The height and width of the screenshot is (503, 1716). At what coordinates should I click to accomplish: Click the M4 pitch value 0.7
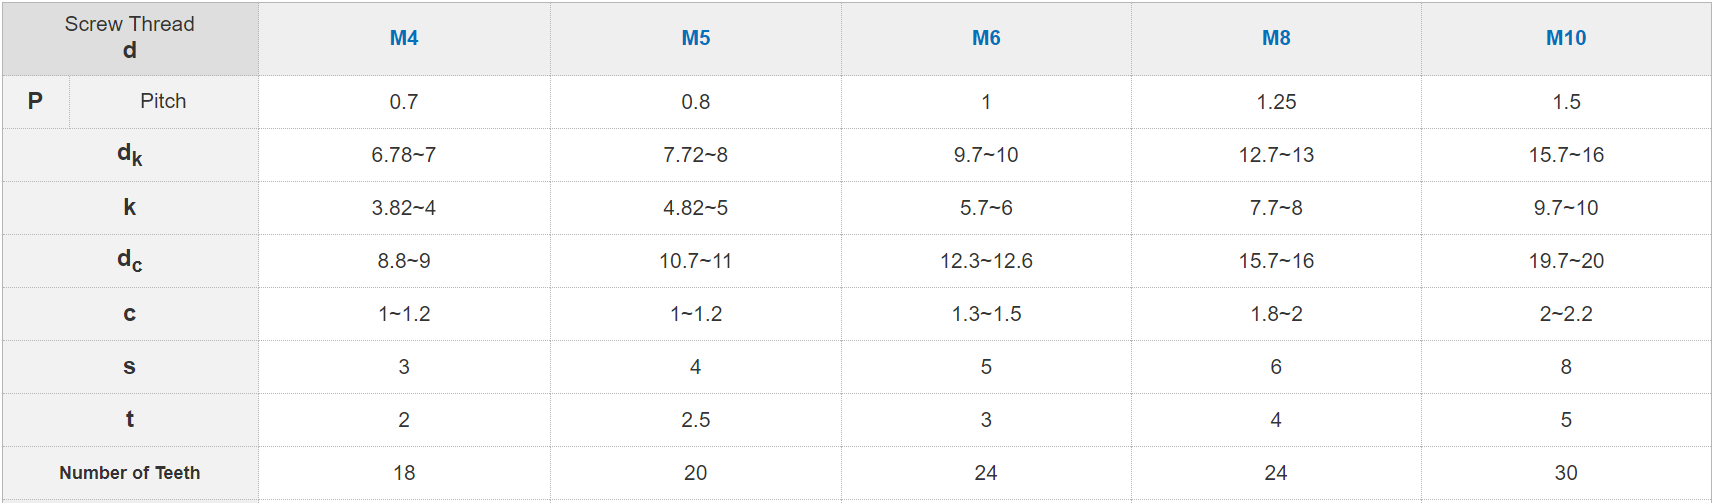click(x=404, y=102)
